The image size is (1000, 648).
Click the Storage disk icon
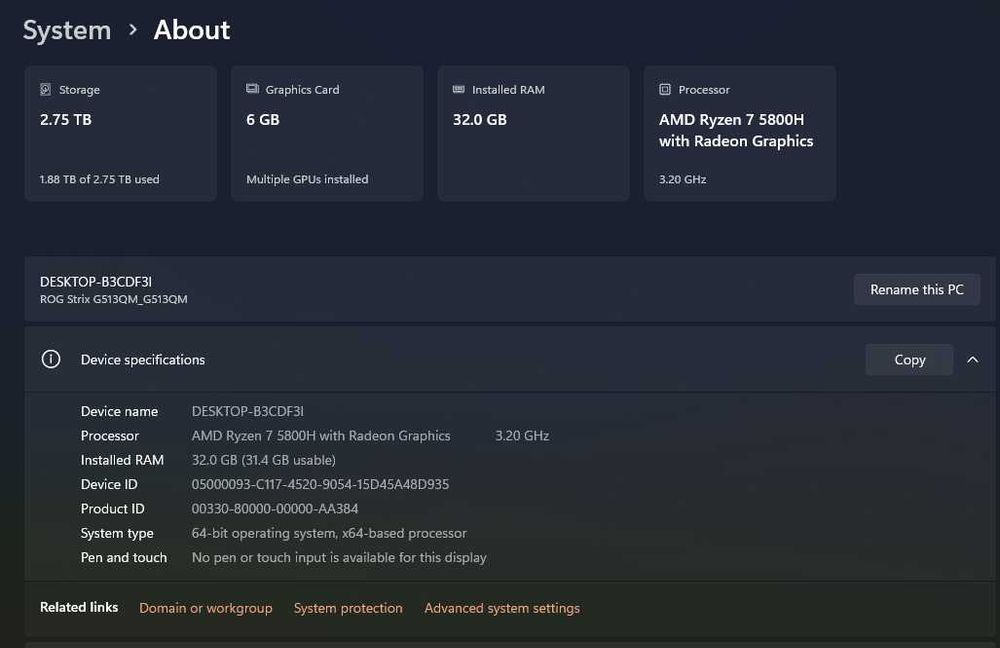[45, 89]
